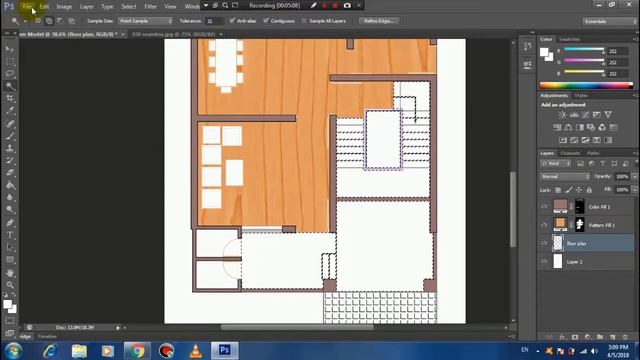
Task: Switch to the Swatches tab
Action: tap(569, 39)
